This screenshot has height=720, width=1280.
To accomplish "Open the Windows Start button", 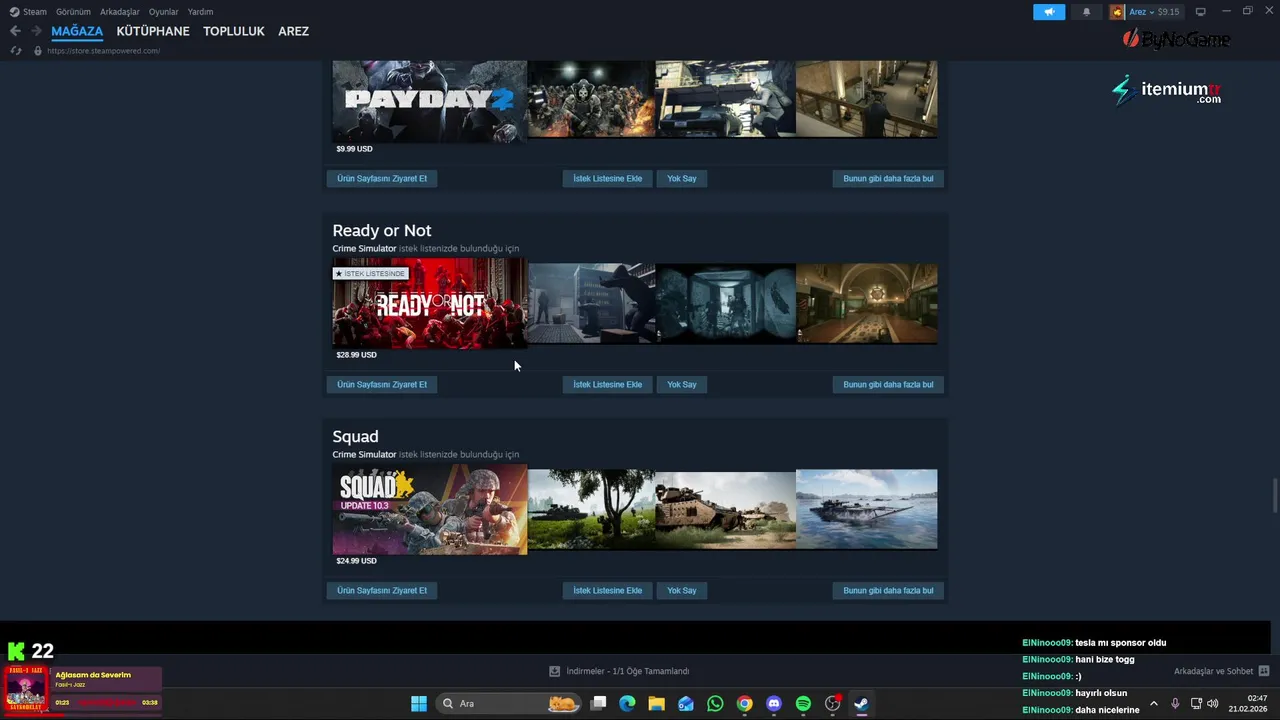I will (x=419, y=703).
